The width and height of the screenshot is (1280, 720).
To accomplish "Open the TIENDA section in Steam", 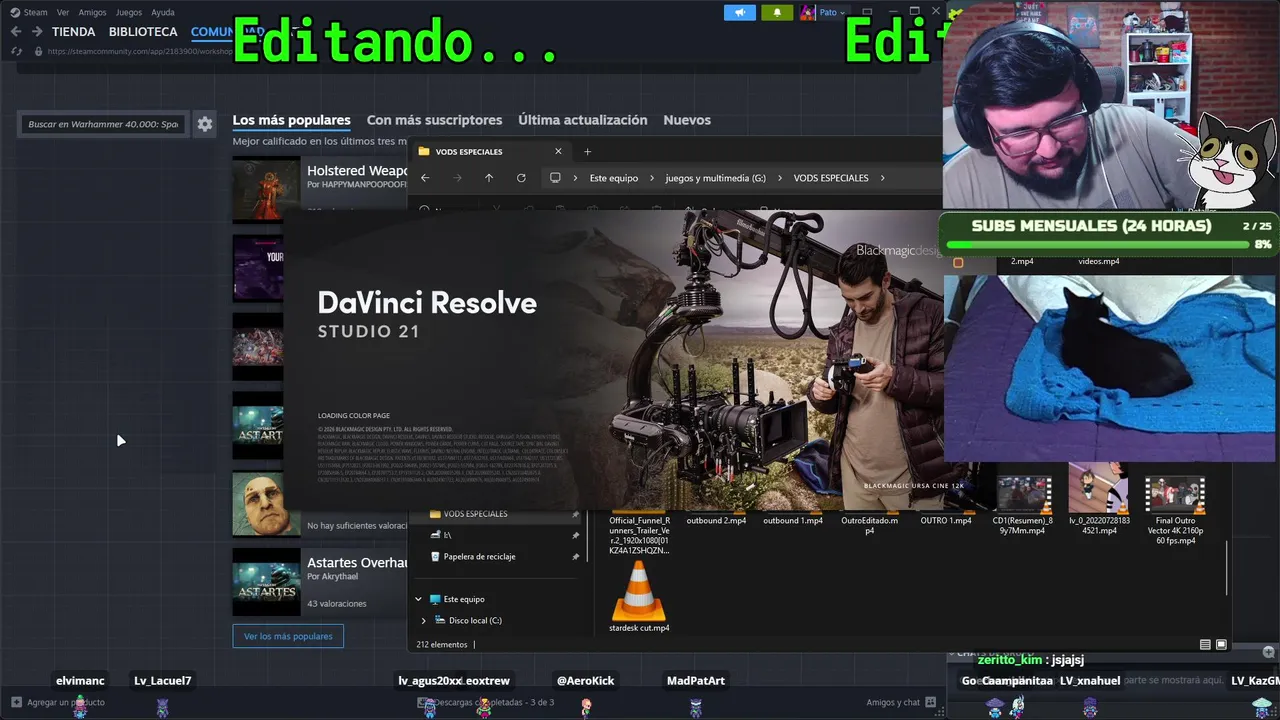I will coord(74,32).
